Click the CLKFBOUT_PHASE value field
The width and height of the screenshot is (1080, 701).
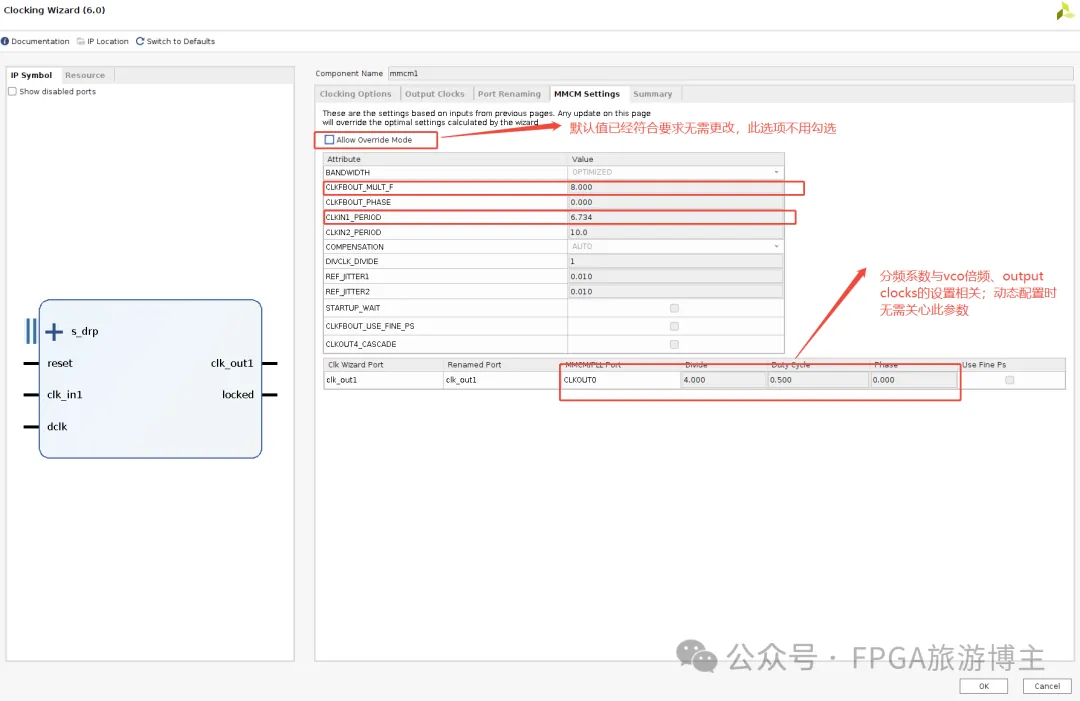[x=676, y=202]
